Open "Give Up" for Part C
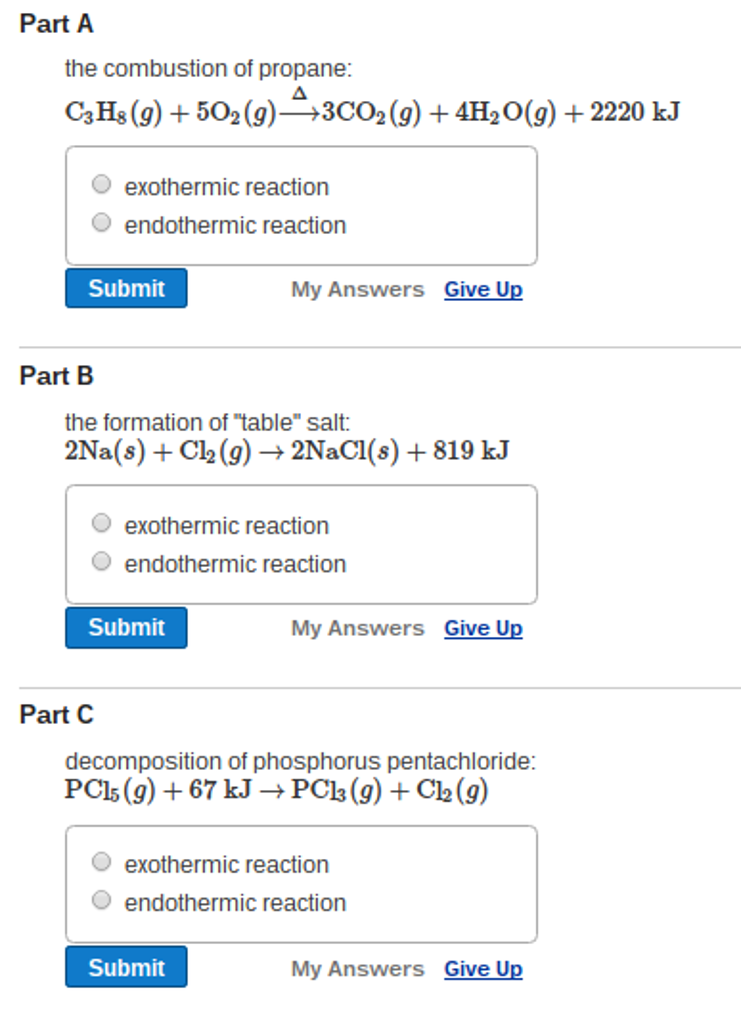Screen dimensions: 741x1024 [x=482, y=968]
